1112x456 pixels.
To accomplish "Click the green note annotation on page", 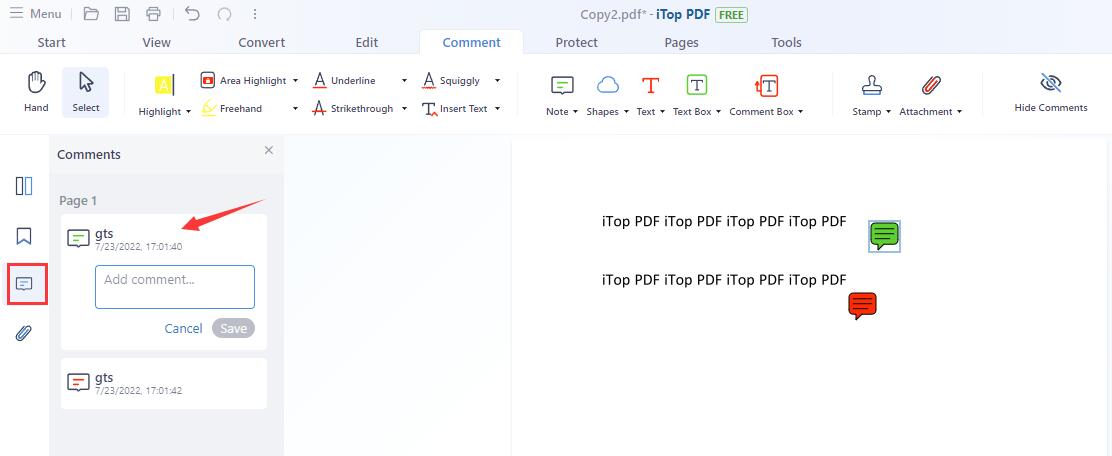I will coord(884,236).
